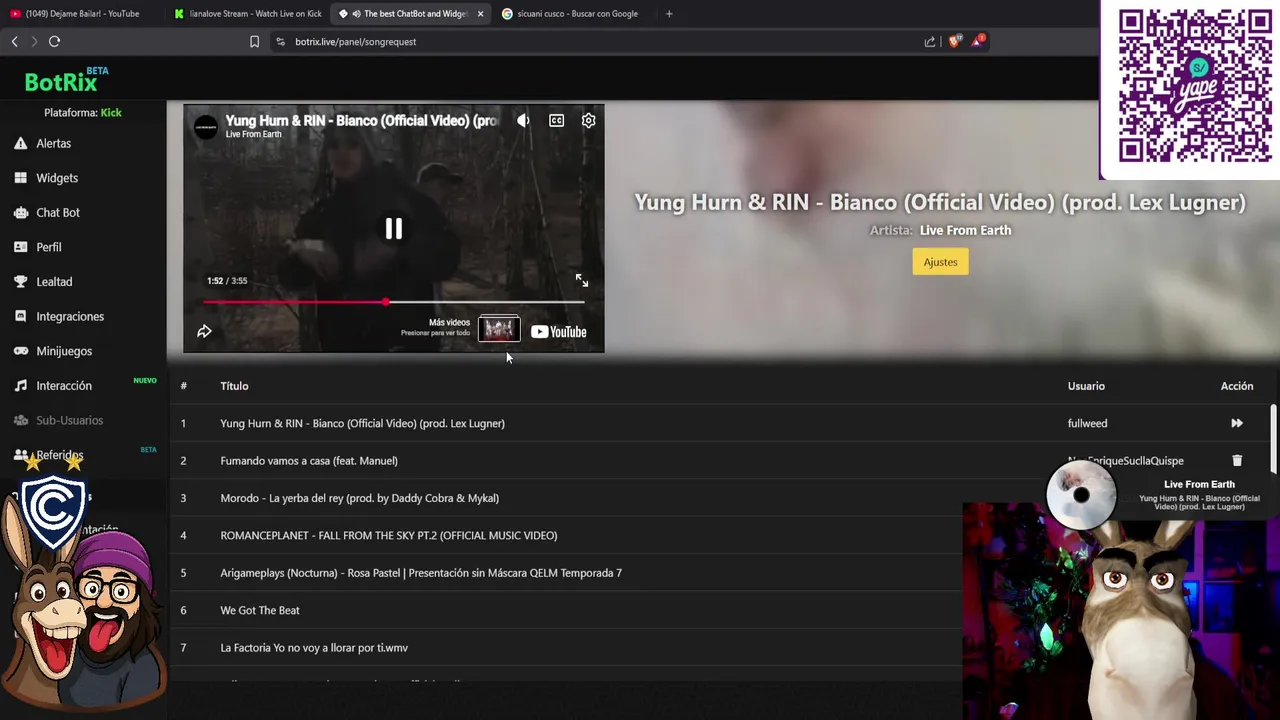The height and width of the screenshot is (720, 1280).
Task: Open Alertas in the sidebar
Action: pyautogui.click(x=54, y=143)
